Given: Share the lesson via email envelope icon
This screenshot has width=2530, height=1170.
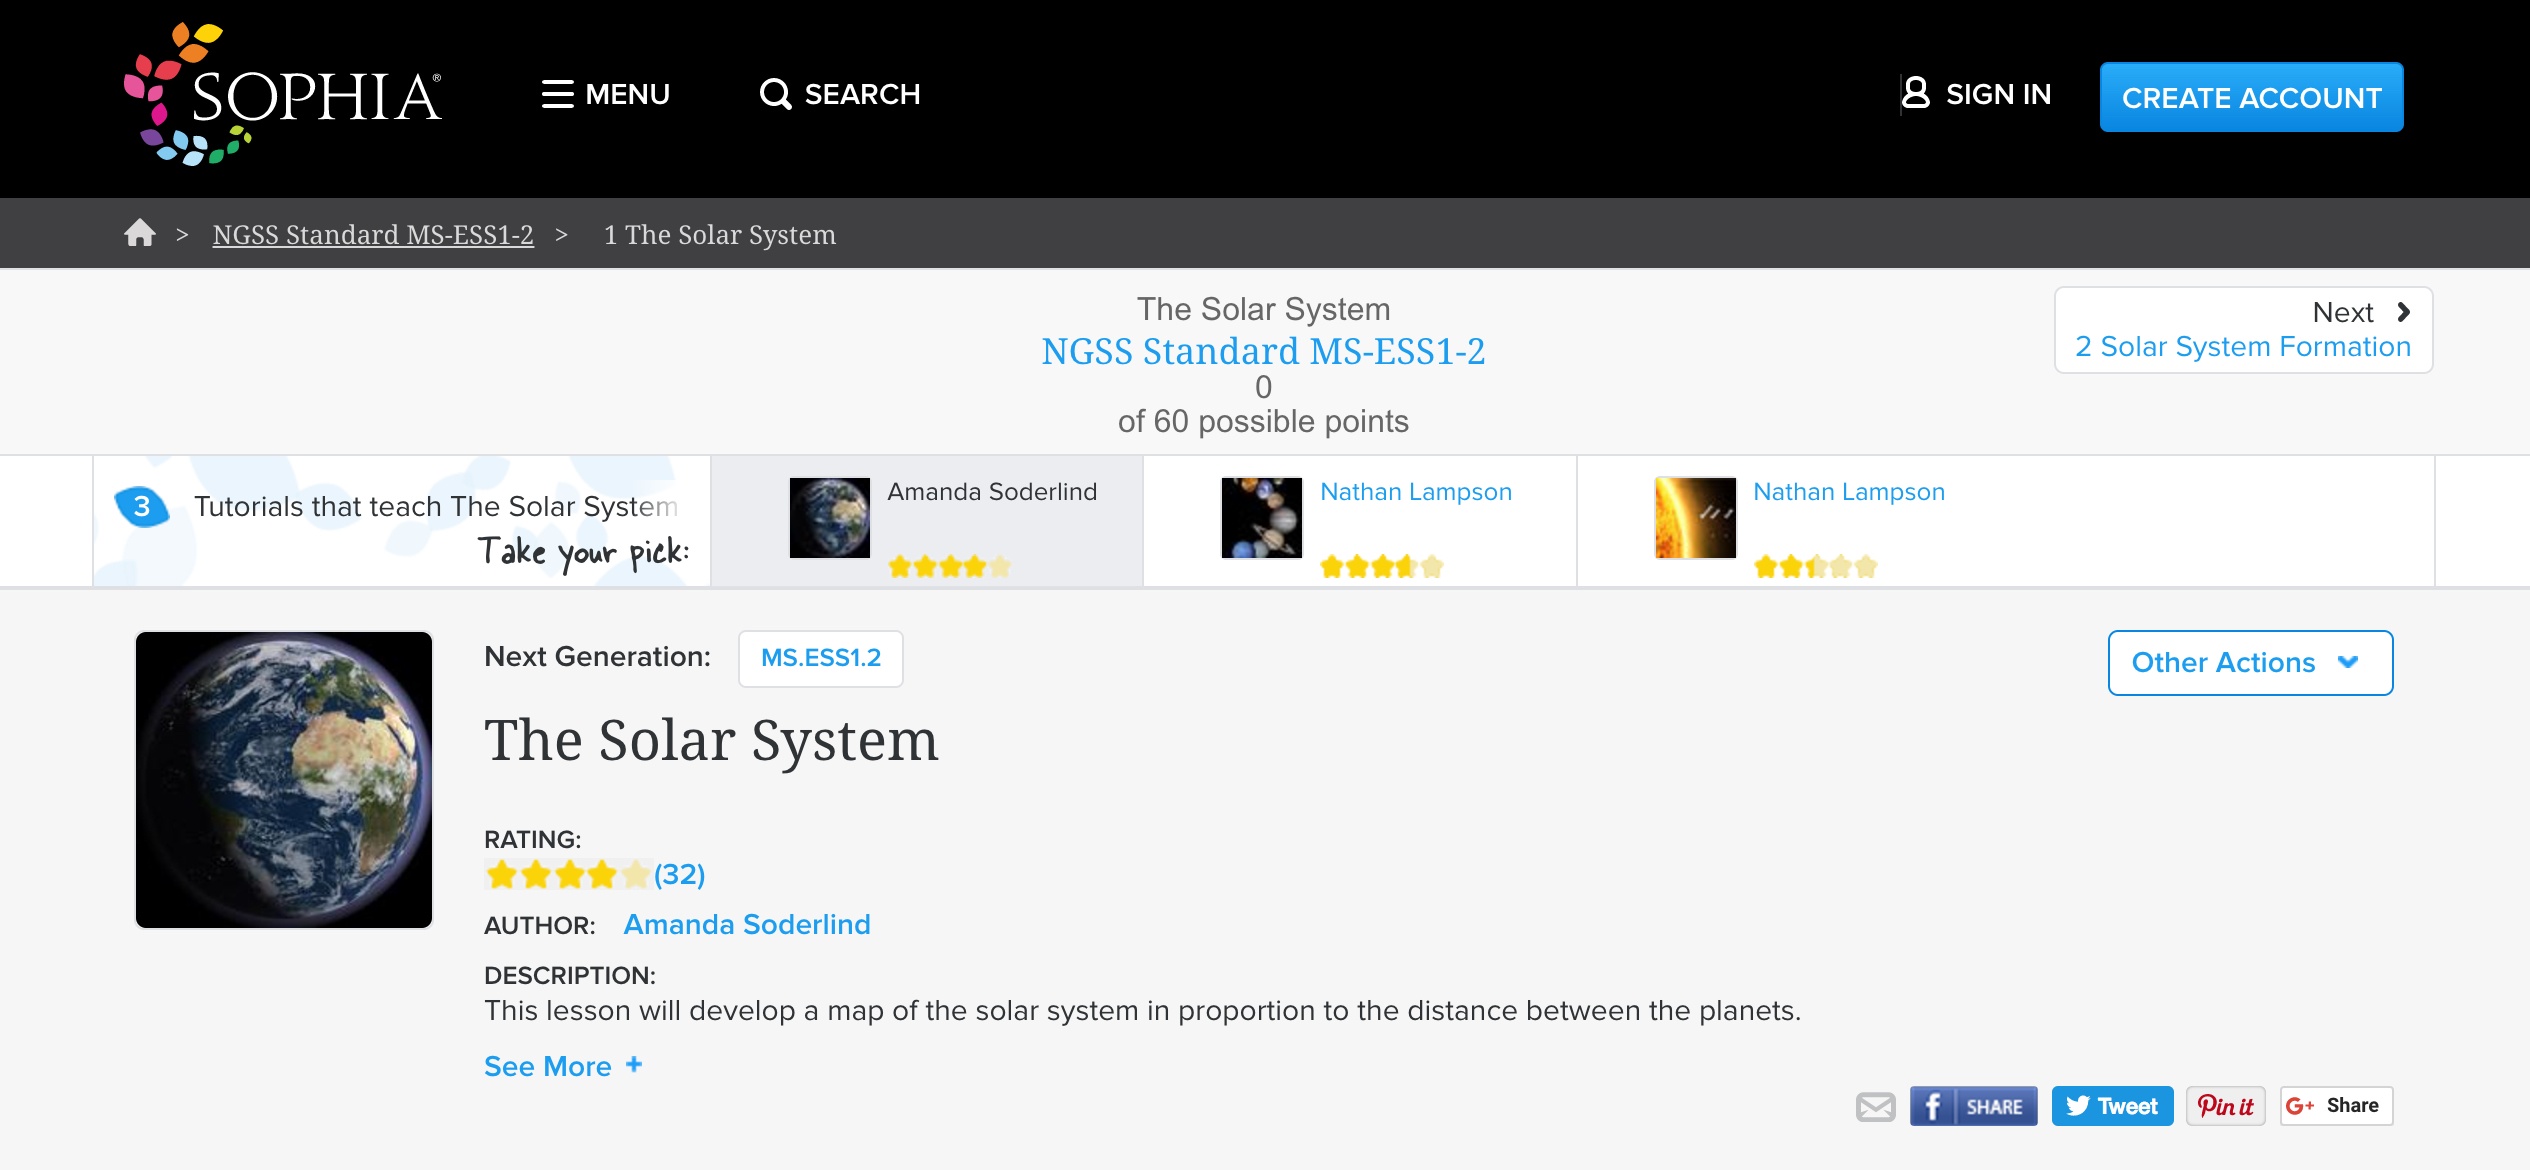Looking at the screenshot, I should (x=1875, y=1106).
